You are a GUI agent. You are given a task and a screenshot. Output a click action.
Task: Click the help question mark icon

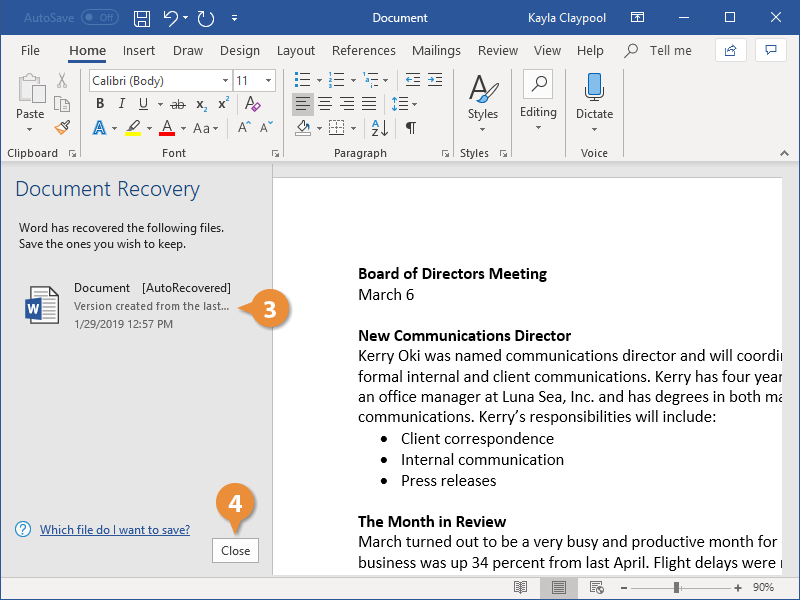pos(23,529)
